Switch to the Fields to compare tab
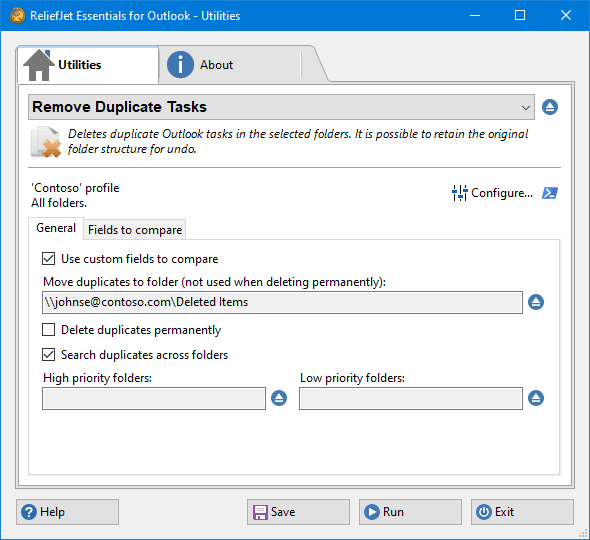 click(135, 230)
